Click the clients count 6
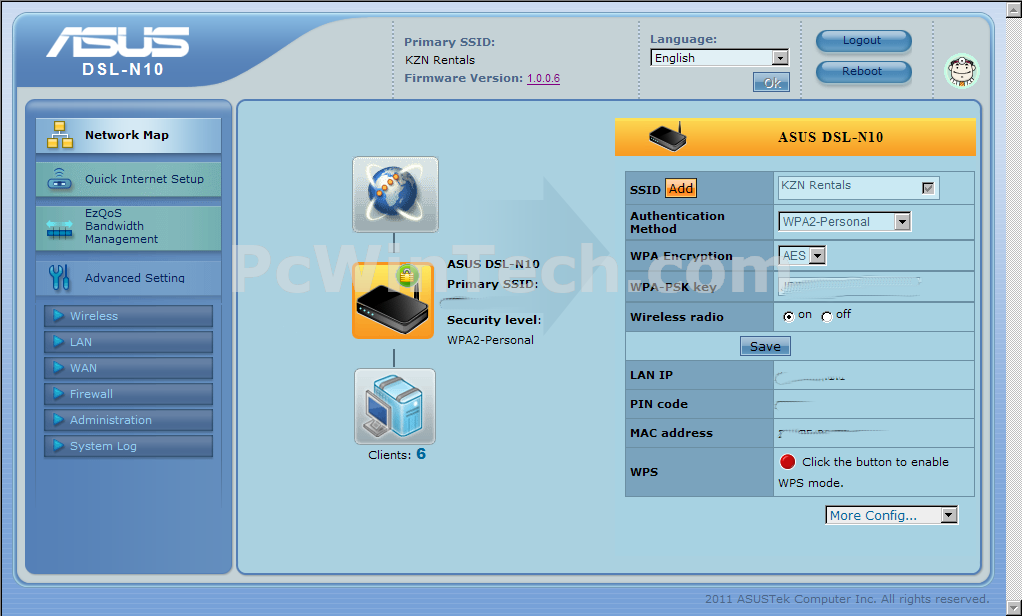 click(x=421, y=454)
